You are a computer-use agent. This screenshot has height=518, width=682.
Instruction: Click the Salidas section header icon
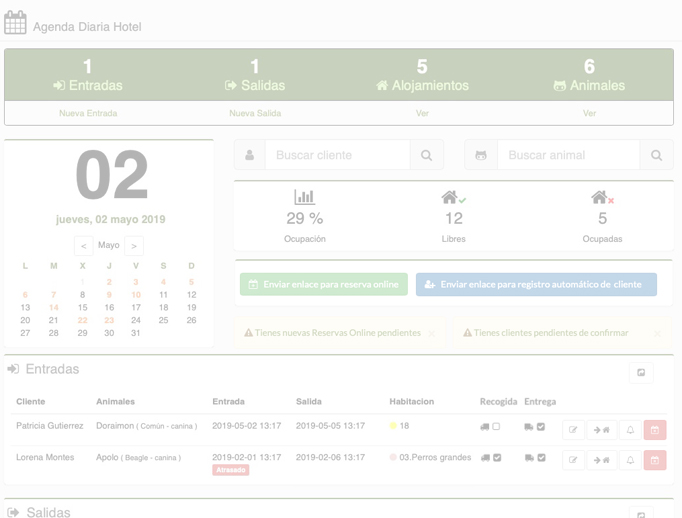[13, 512]
